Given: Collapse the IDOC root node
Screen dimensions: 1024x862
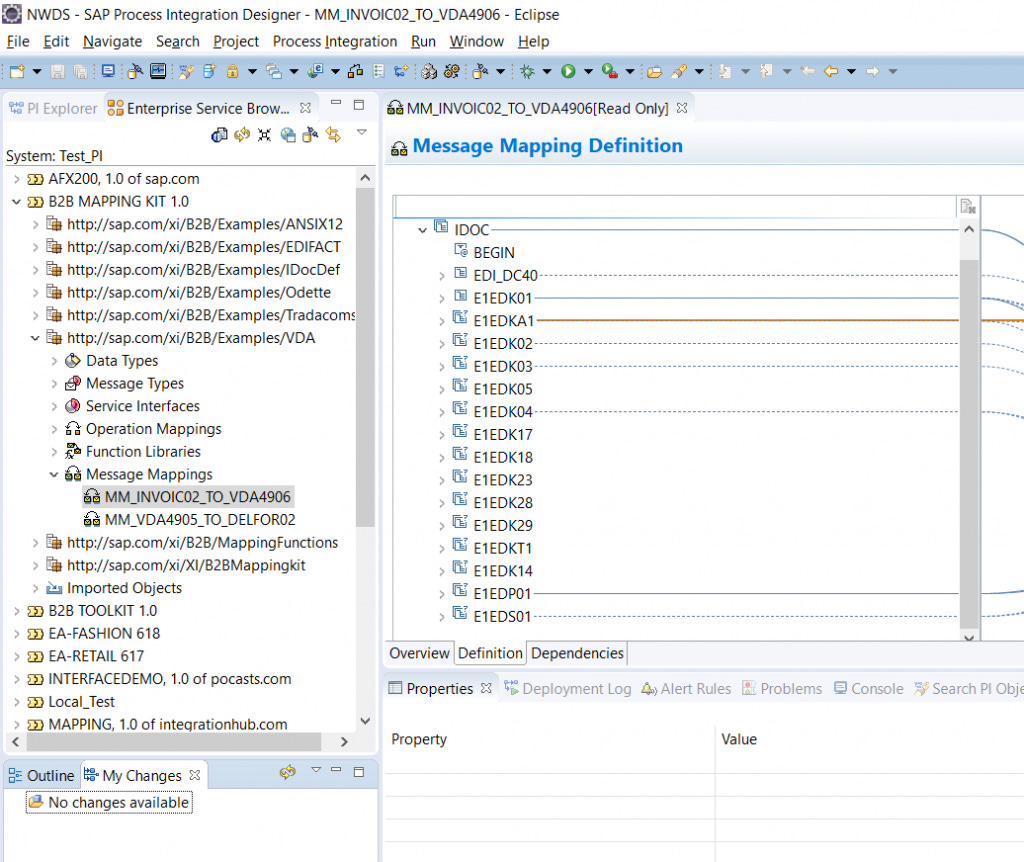Looking at the screenshot, I should [x=423, y=231].
